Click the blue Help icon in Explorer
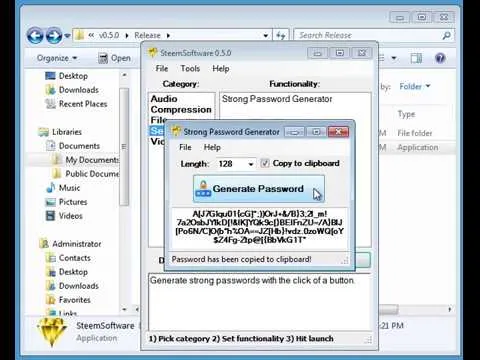Image resolution: width=480 pixels, height=360 pixels. (440, 58)
